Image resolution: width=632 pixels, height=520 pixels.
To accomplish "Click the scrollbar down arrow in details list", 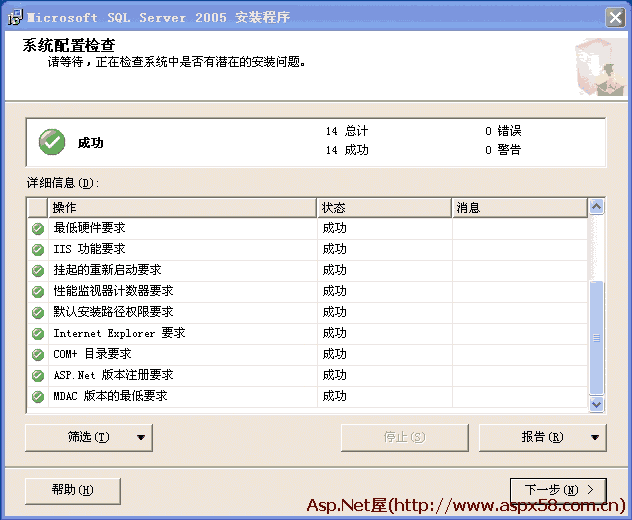I will click(596, 404).
